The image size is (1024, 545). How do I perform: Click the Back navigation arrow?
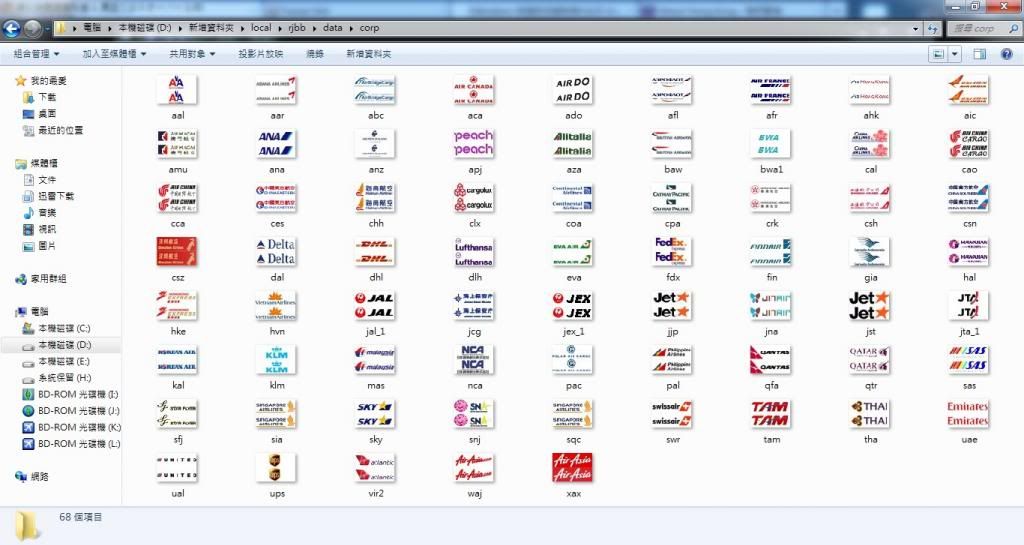[12, 28]
